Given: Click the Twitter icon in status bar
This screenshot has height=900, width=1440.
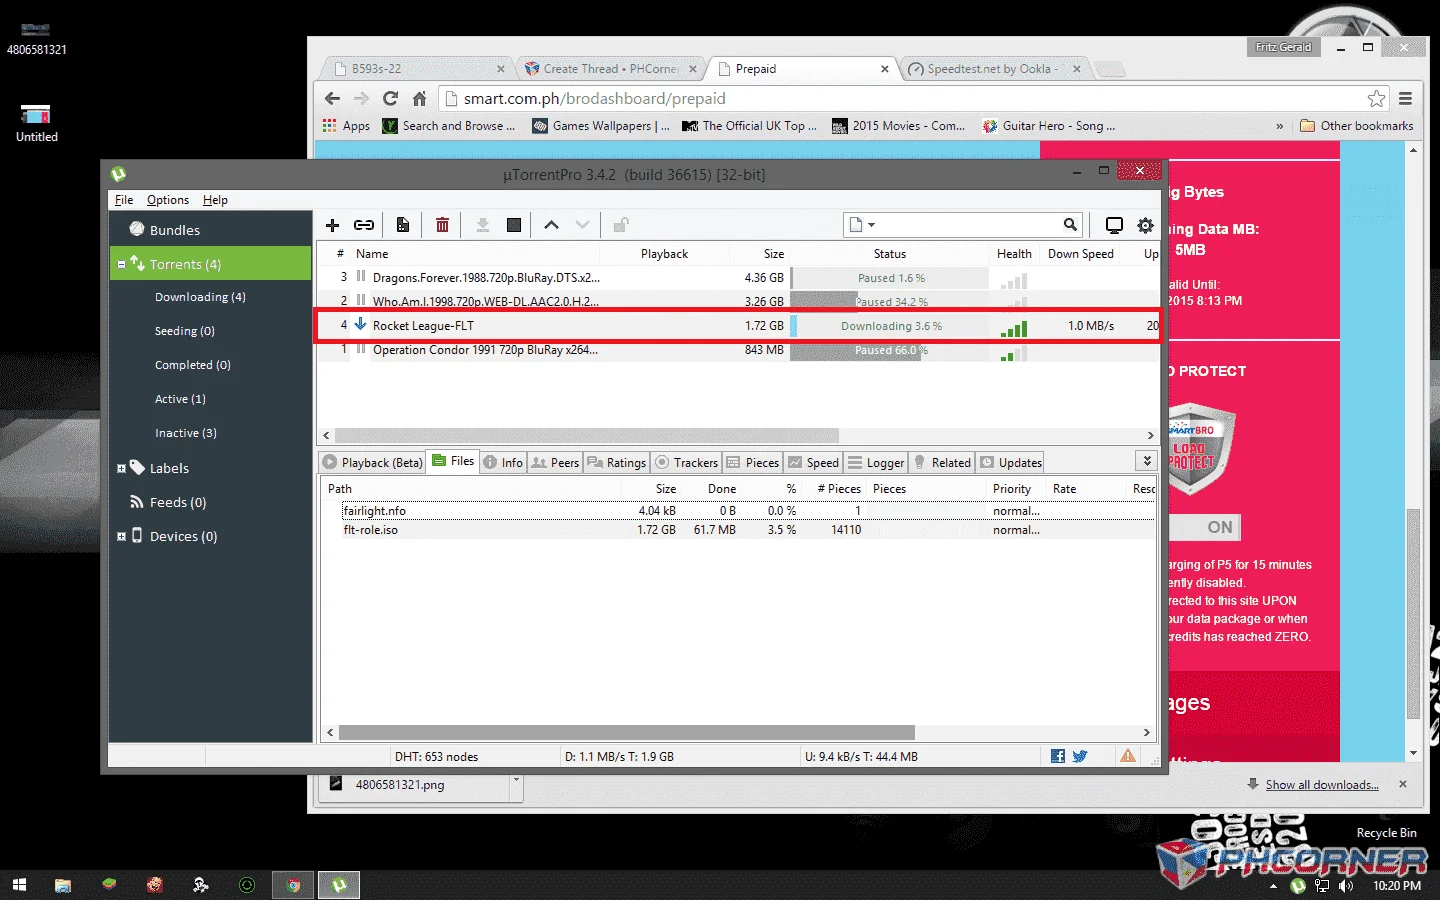Looking at the screenshot, I should point(1080,756).
